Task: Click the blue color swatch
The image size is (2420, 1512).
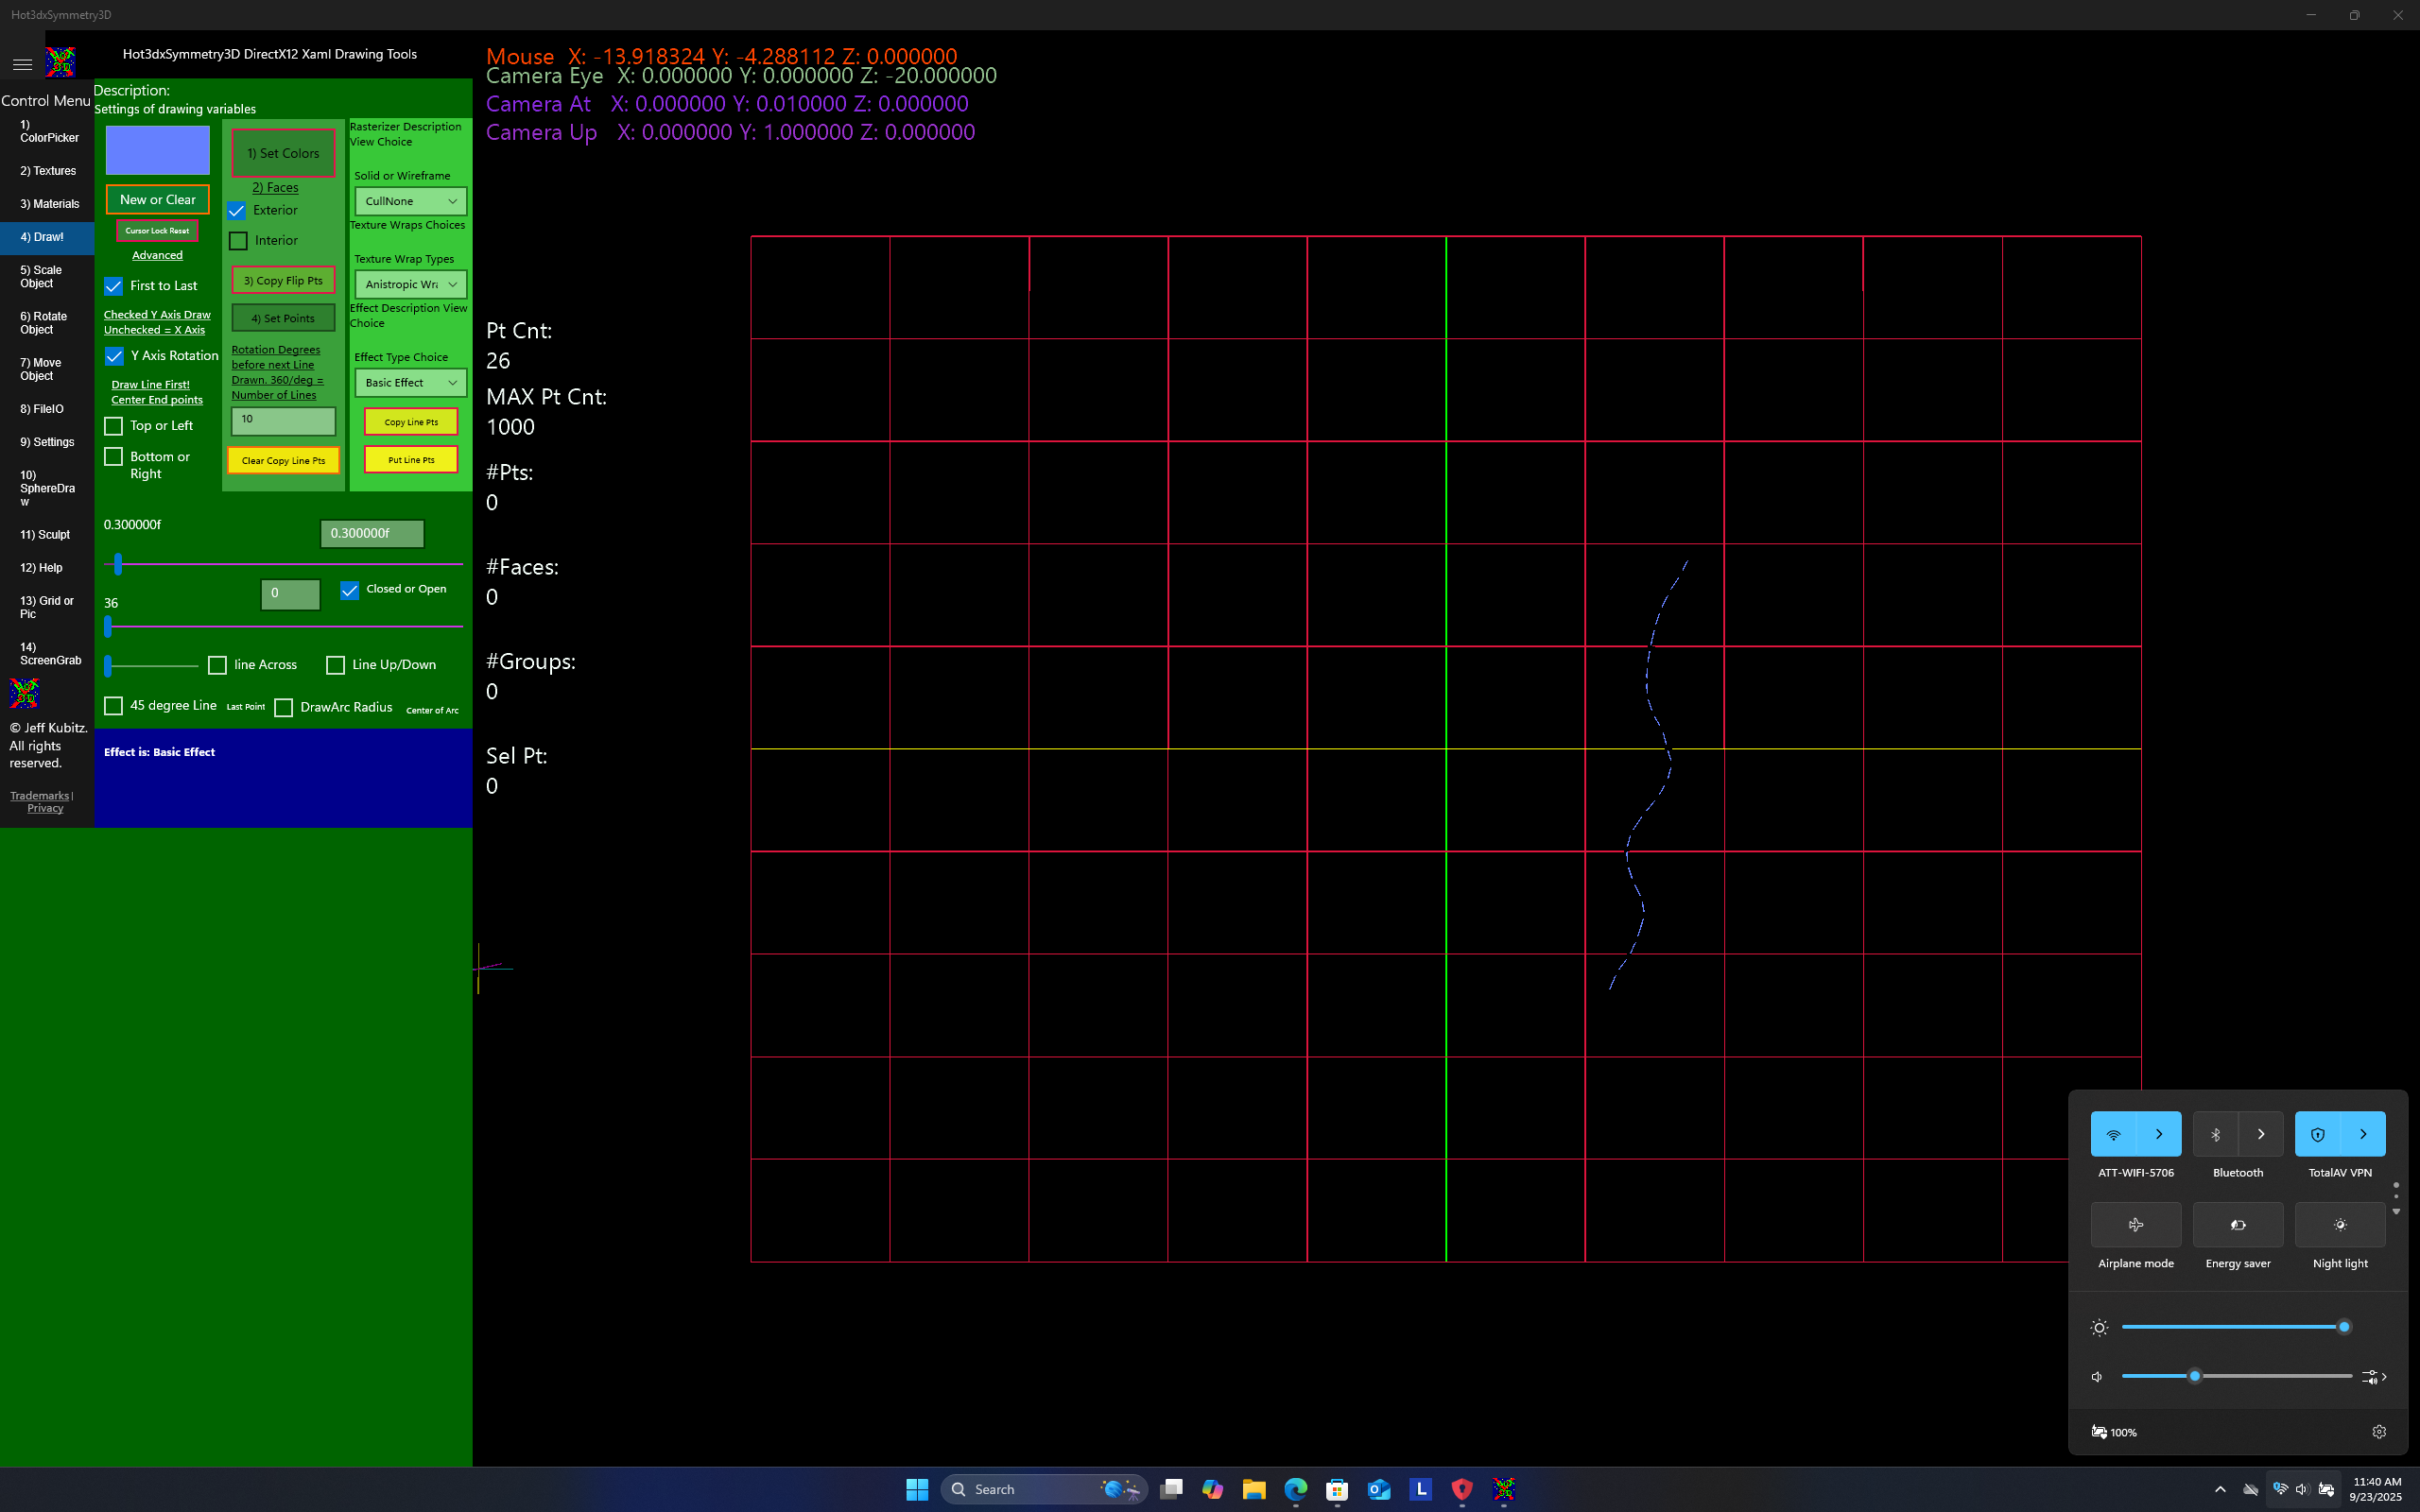Action: [x=156, y=150]
